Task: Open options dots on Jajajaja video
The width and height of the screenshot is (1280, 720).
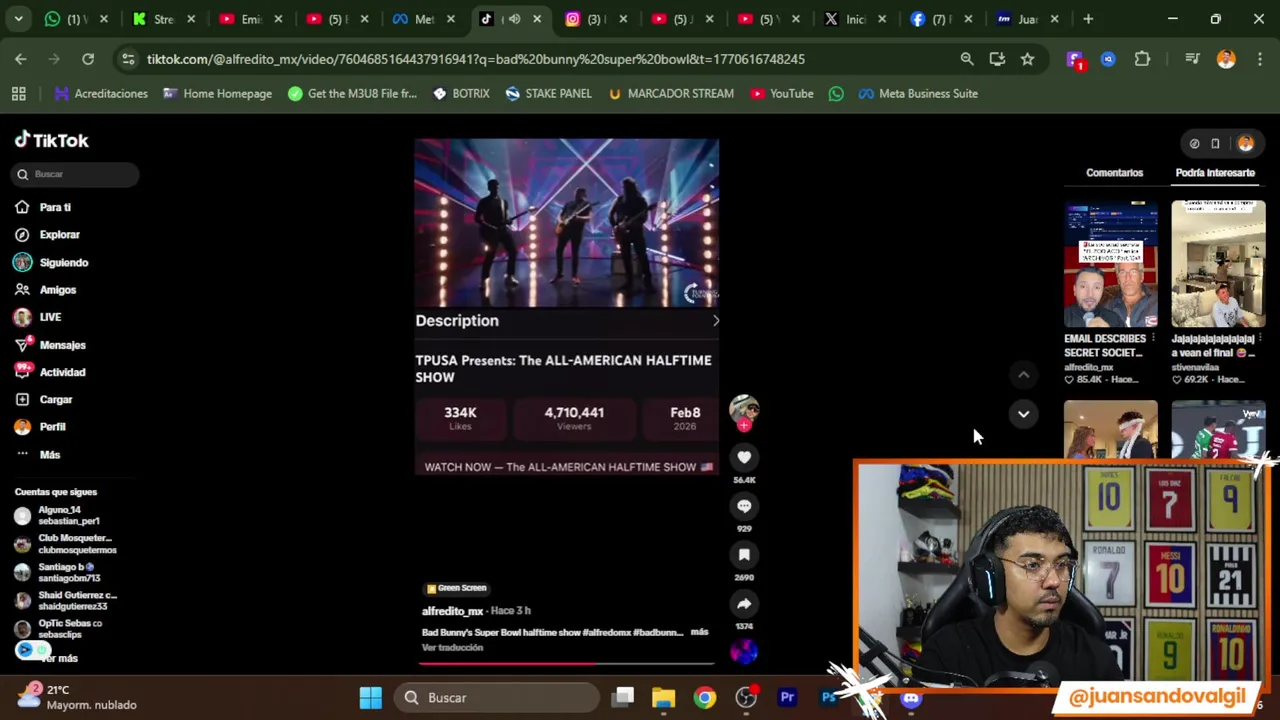Action: [1261, 339]
